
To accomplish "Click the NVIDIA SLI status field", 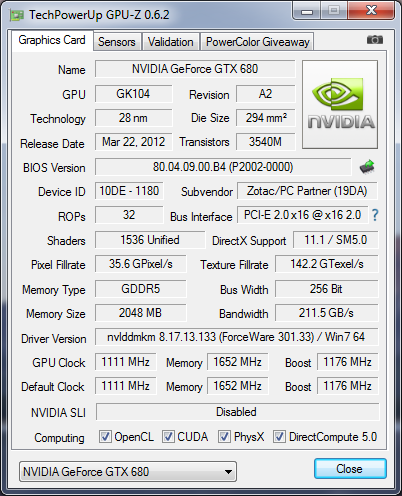I will 237,412.
